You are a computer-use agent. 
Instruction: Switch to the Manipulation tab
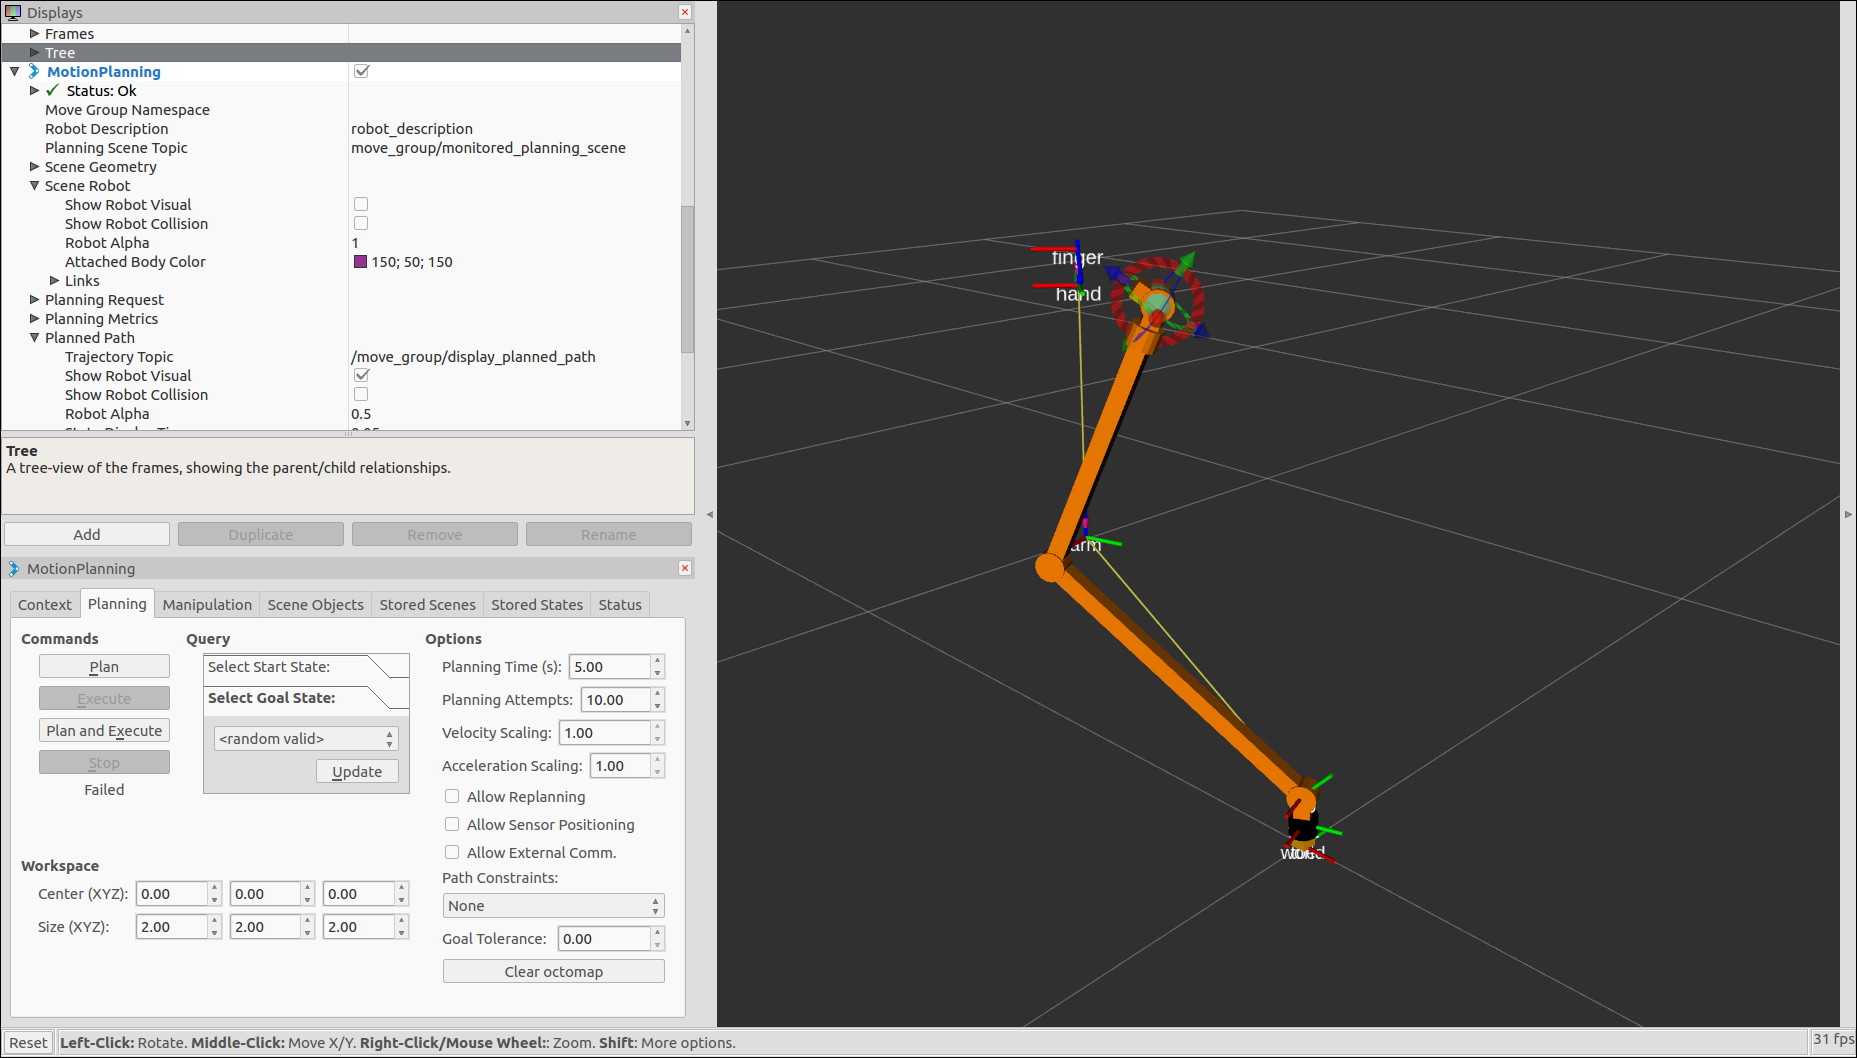[x=207, y=604]
